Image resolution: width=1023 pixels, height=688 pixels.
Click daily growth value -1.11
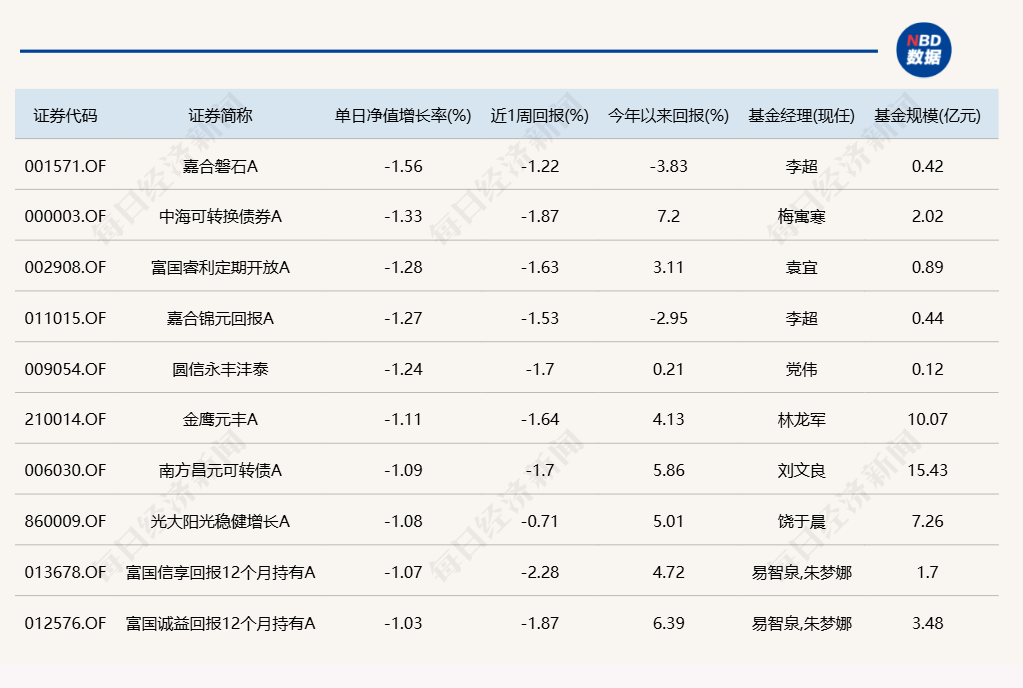(x=403, y=419)
